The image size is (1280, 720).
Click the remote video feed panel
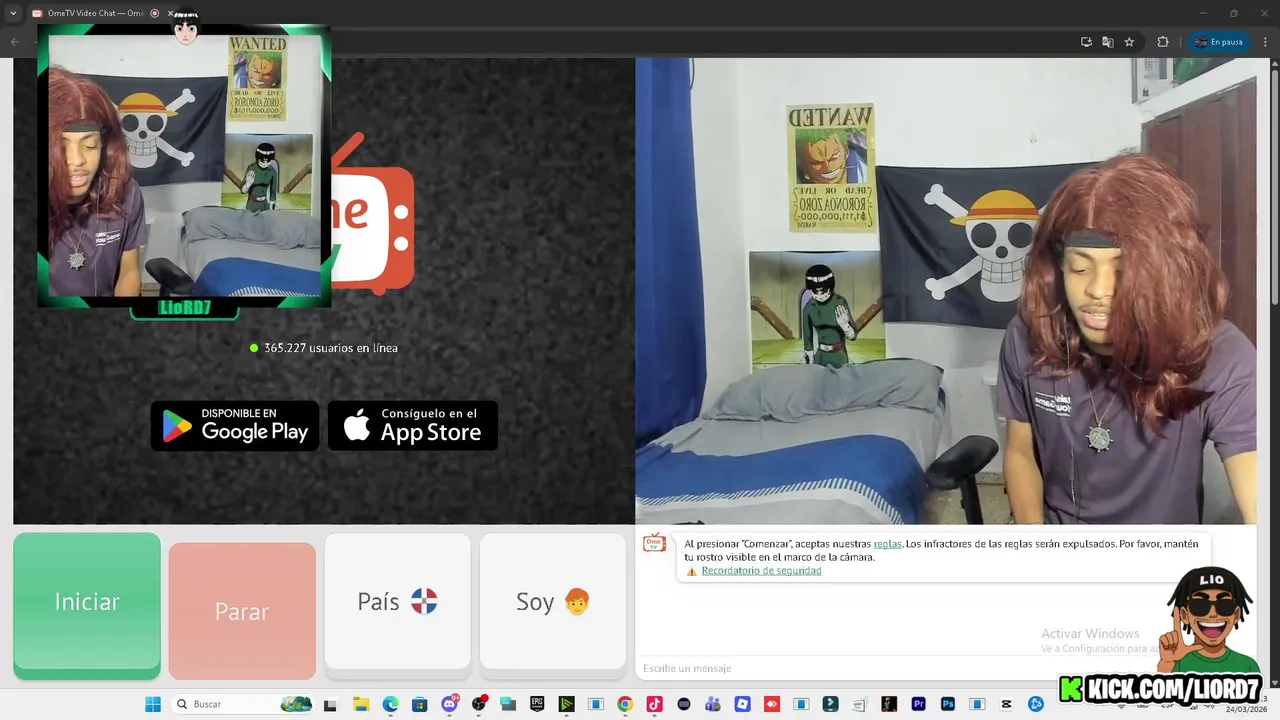[324, 290]
